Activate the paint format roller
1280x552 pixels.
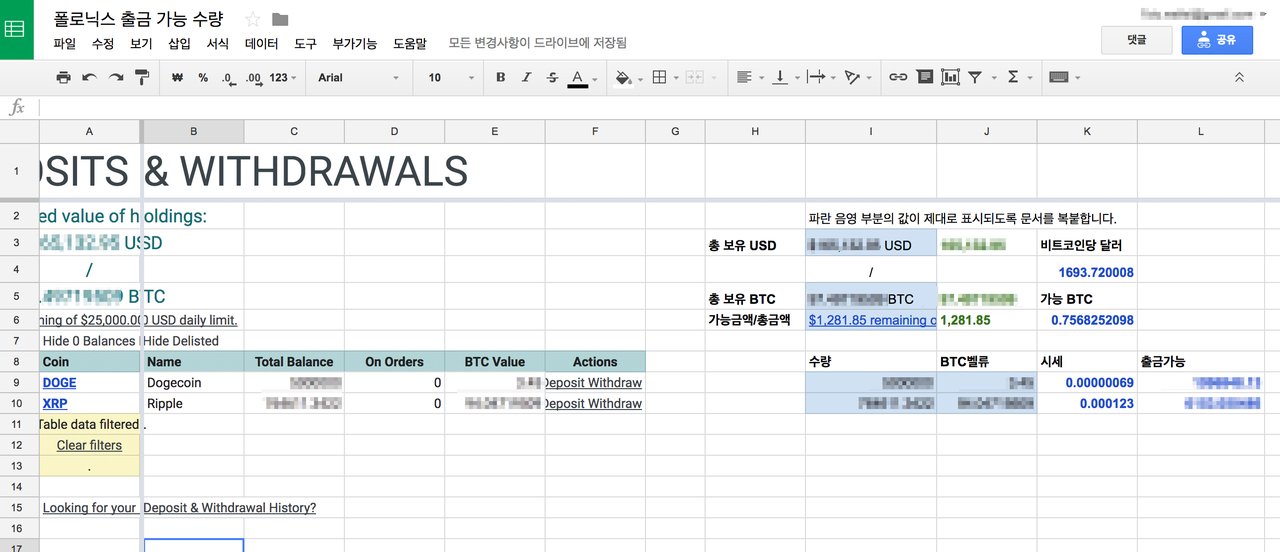[x=142, y=77]
